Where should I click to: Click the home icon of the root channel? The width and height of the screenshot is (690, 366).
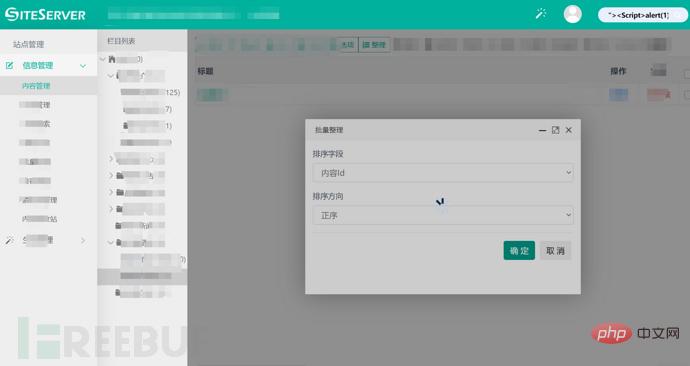pos(112,59)
